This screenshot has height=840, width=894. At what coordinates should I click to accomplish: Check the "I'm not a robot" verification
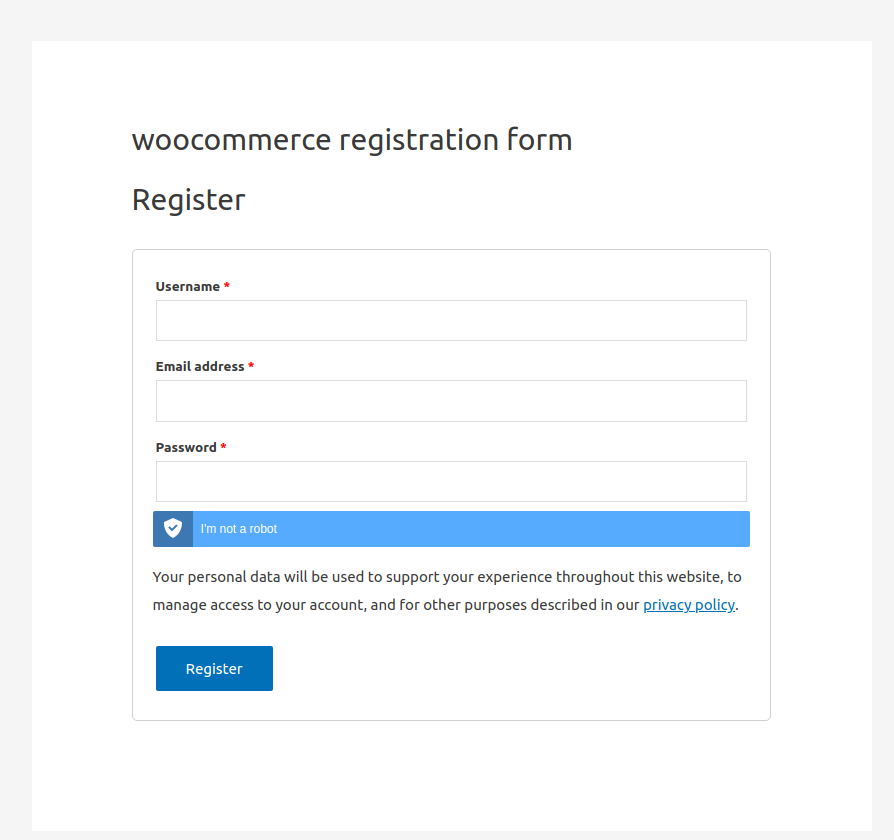pyautogui.click(x=239, y=529)
